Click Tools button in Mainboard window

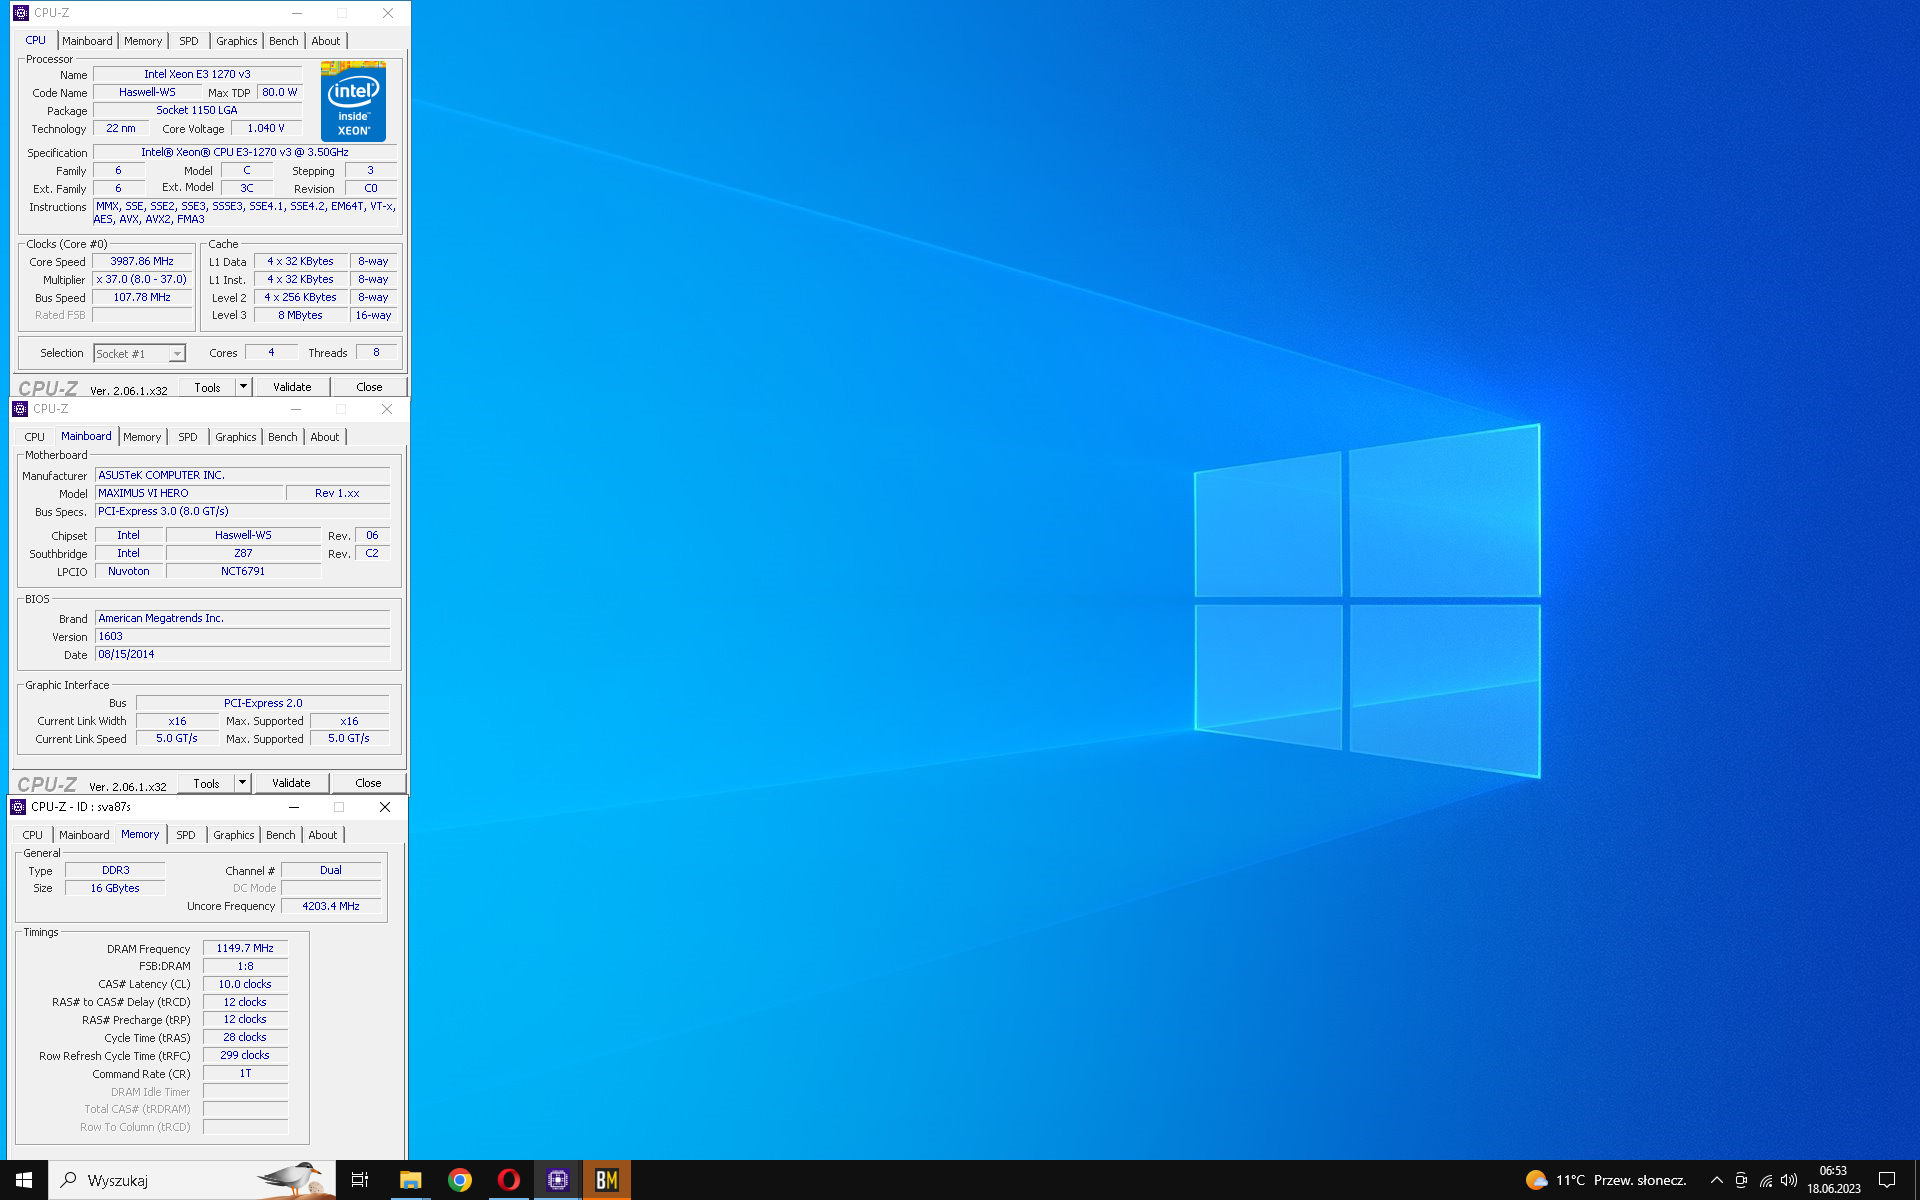click(x=207, y=783)
